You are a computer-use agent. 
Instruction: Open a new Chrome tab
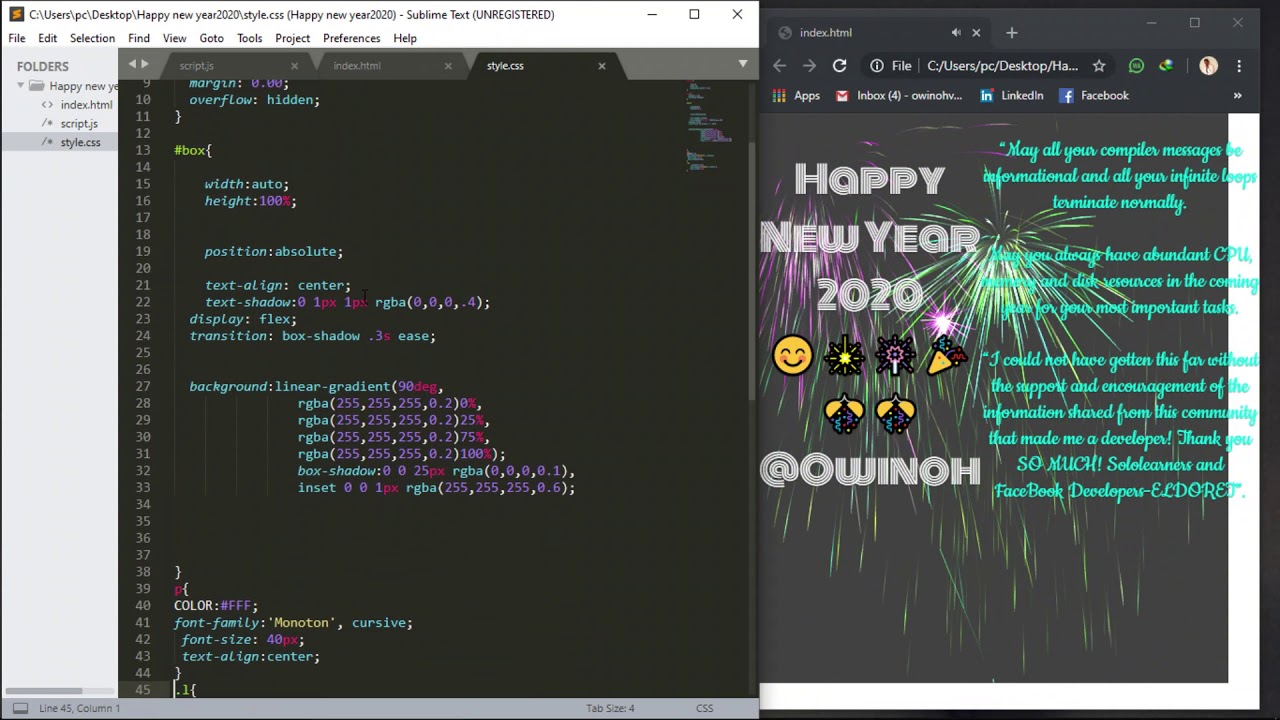(x=1011, y=32)
